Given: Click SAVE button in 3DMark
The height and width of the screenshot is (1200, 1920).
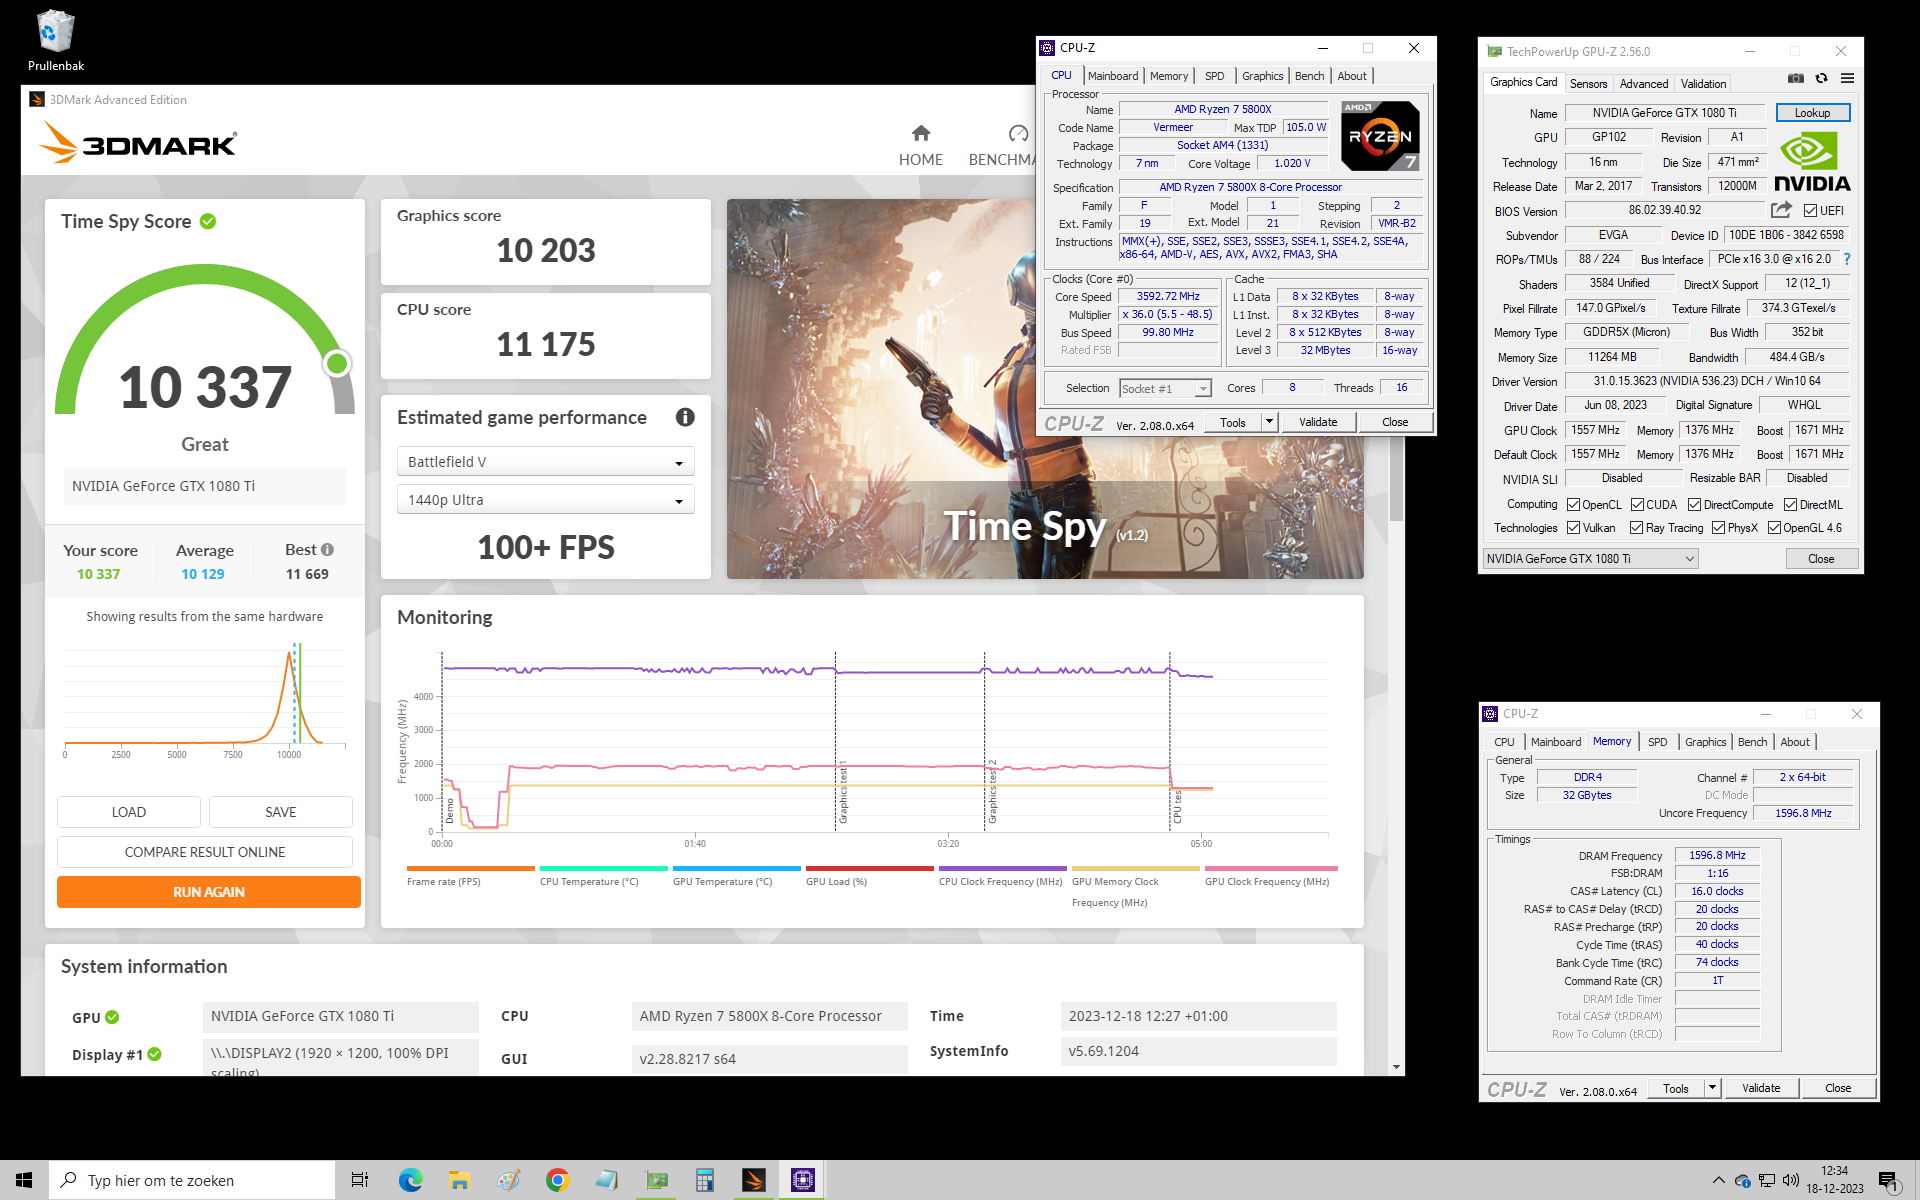Looking at the screenshot, I should tap(281, 812).
